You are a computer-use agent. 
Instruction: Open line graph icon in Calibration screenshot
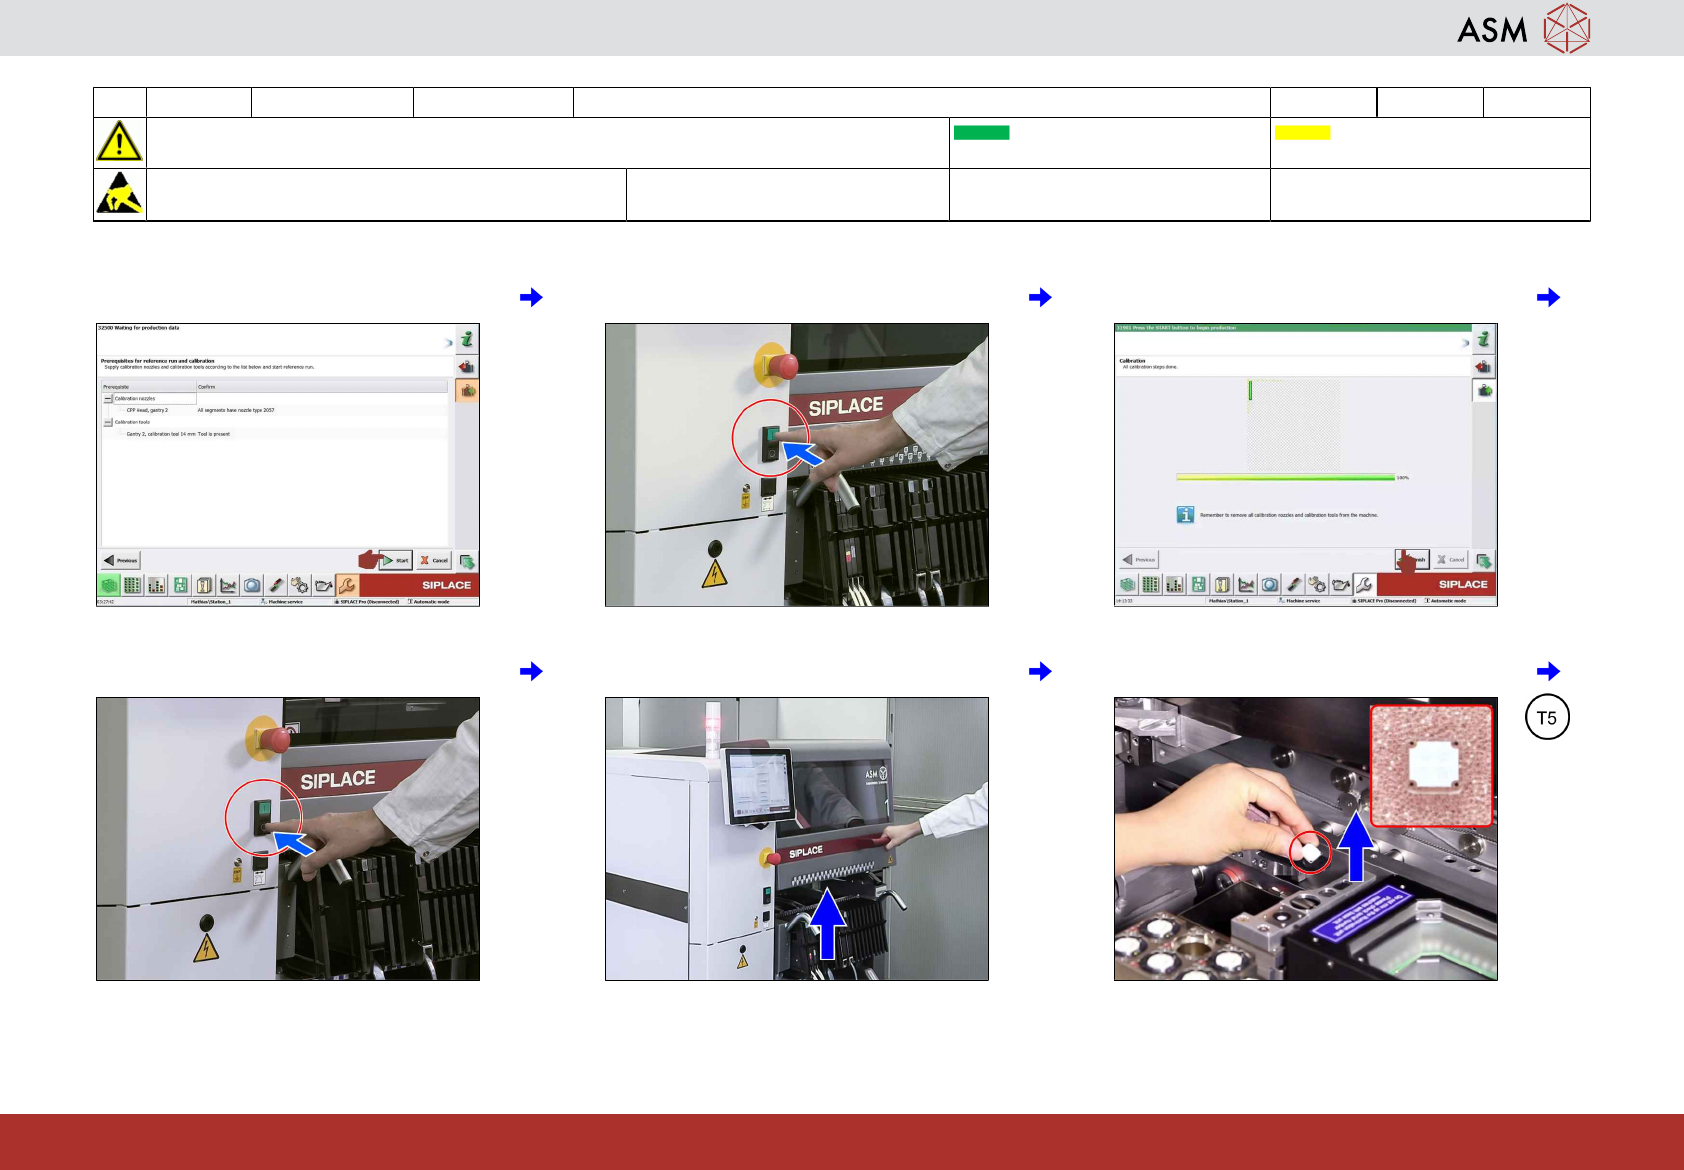(1246, 585)
